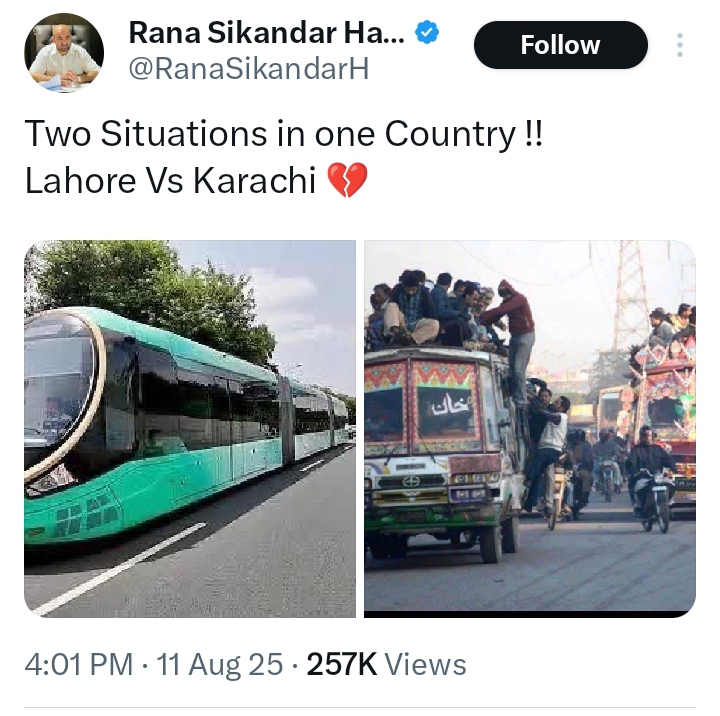
Task: Click the blue verified badge icon
Action: [x=427, y=32]
